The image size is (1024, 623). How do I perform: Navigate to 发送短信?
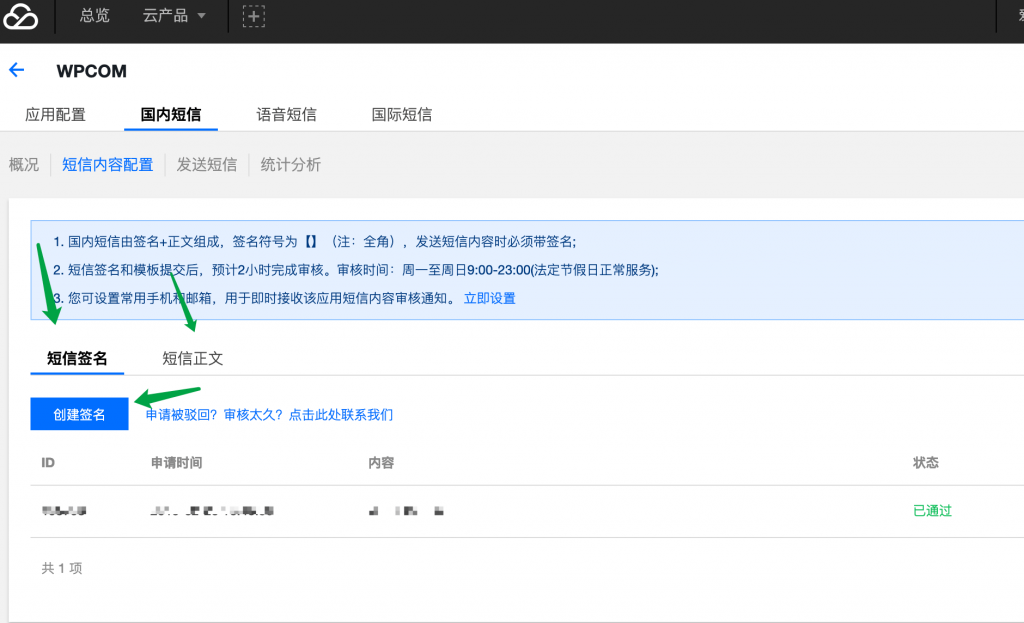[x=207, y=164]
